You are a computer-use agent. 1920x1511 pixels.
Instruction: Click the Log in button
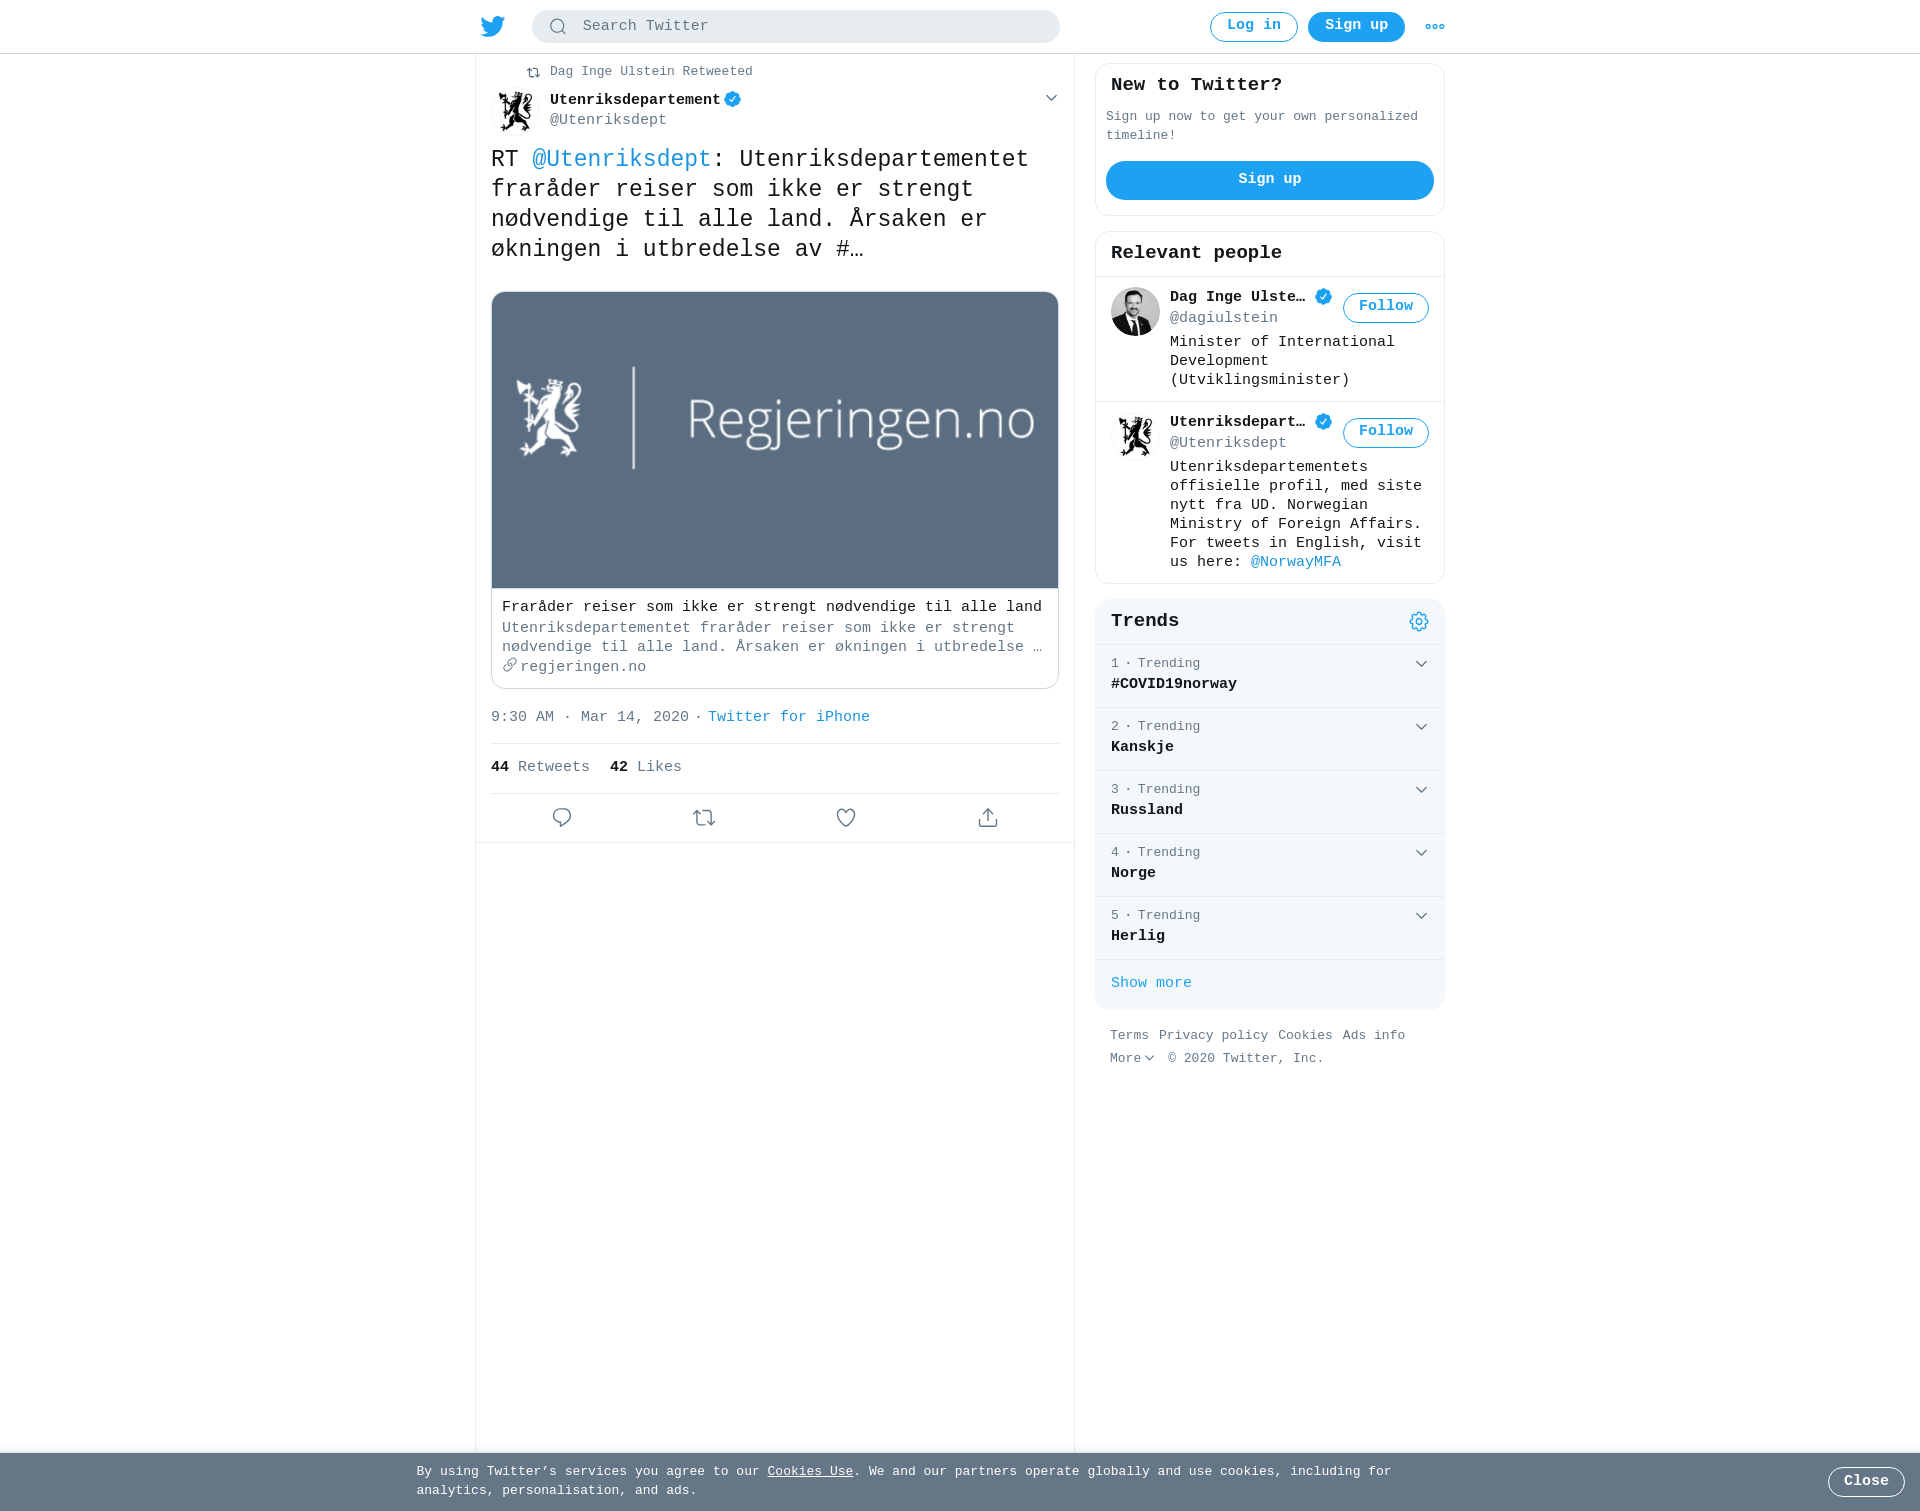click(1254, 27)
